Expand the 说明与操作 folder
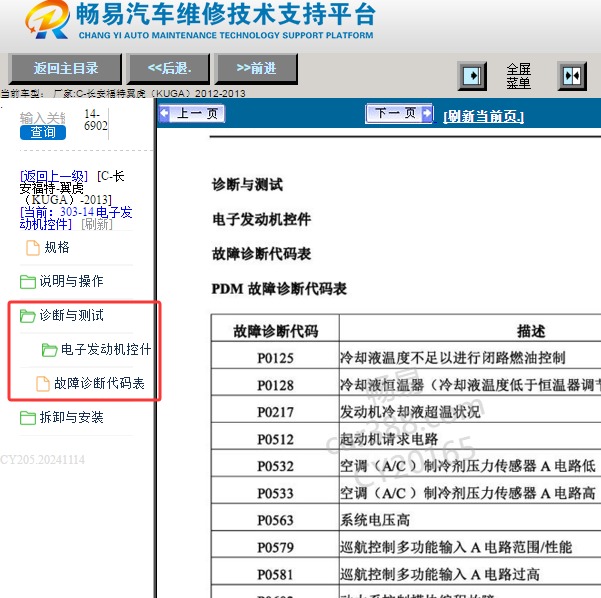This screenshot has height=598, width=601. tap(71, 281)
